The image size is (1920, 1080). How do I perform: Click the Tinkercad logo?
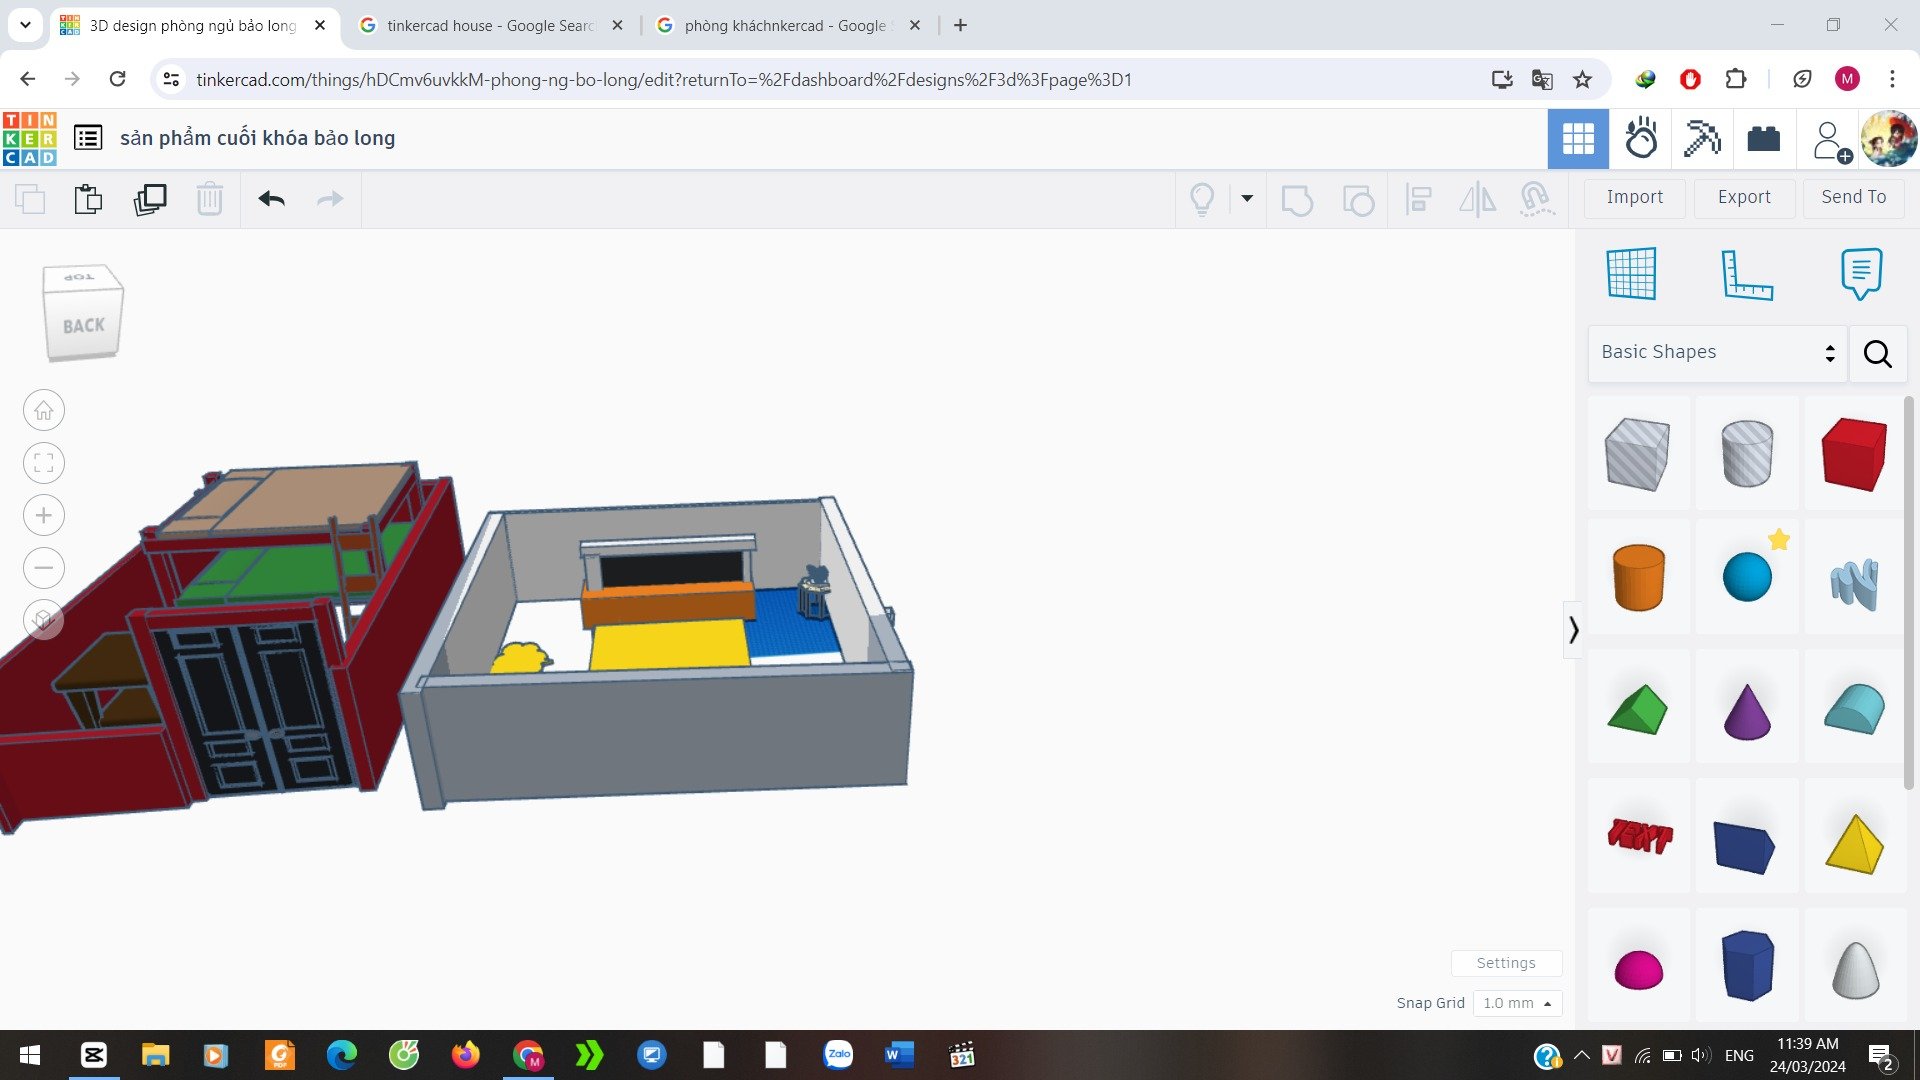30,138
